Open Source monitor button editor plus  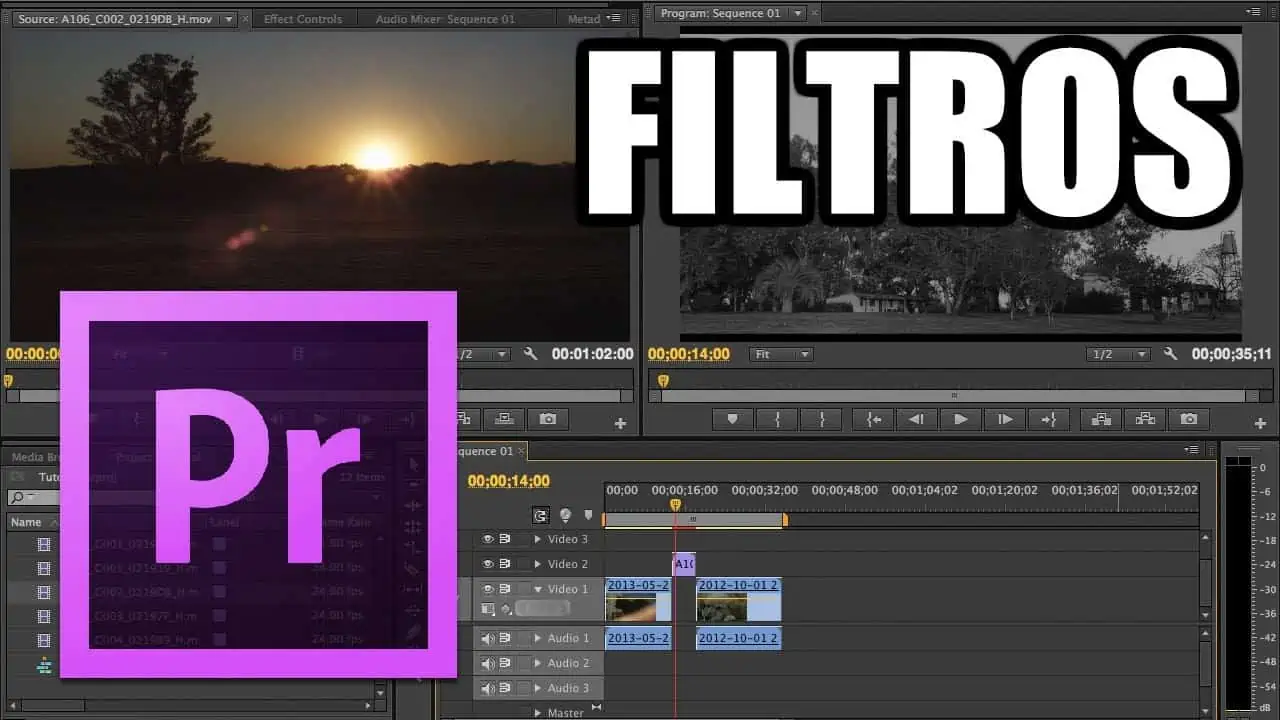tap(620, 424)
